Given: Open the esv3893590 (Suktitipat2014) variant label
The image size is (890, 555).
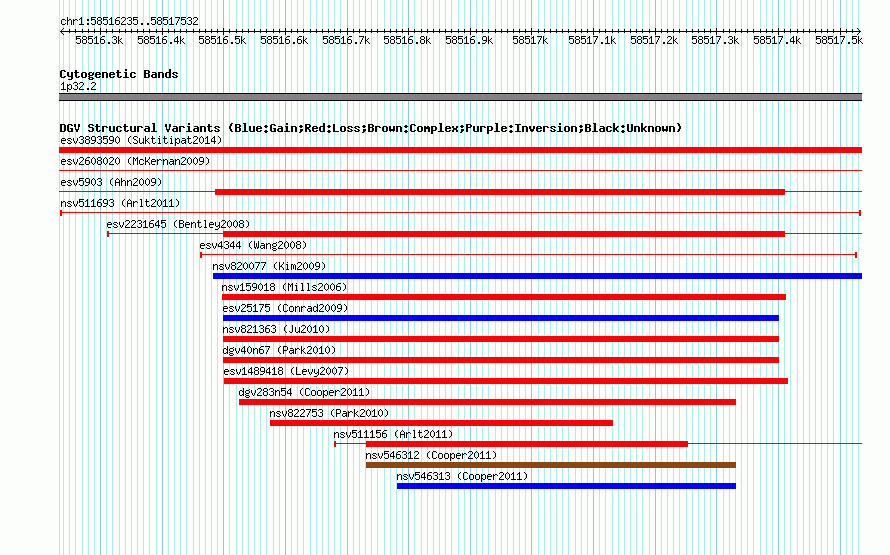Looking at the screenshot, I should [x=141, y=140].
